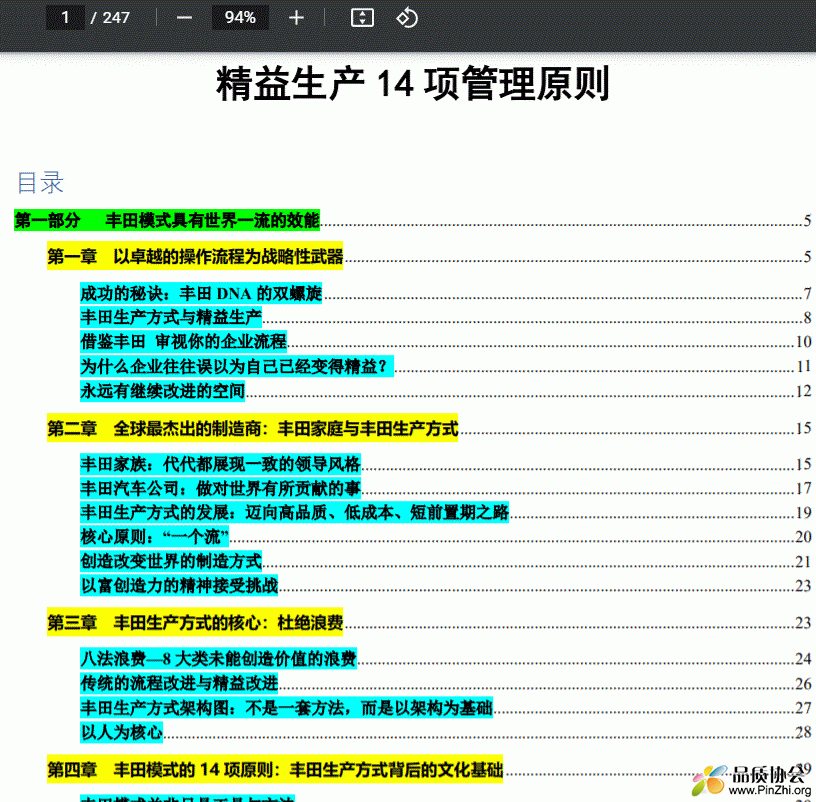Open 丰田生产方式与精益生产 entry
Viewport: 816px width, 802px height.
pyautogui.click(x=171, y=317)
